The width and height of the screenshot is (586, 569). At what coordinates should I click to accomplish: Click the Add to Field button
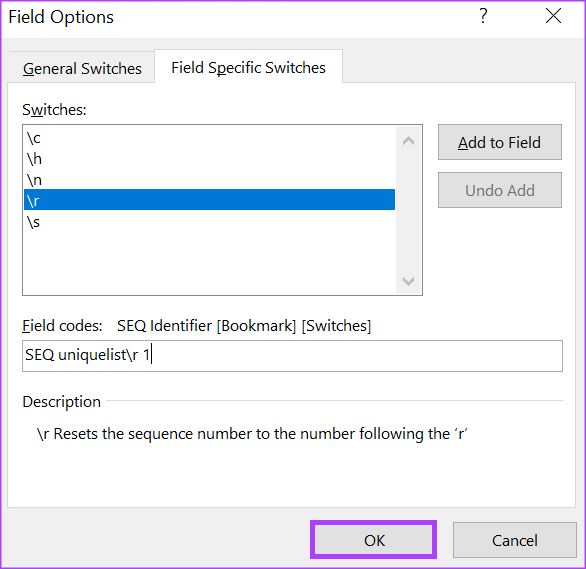(x=500, y=142)
